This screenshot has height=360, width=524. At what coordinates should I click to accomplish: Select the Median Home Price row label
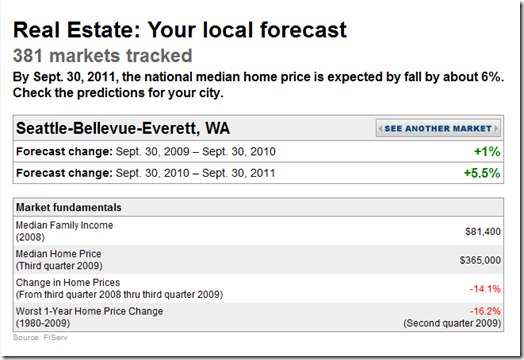coord(59,260)
